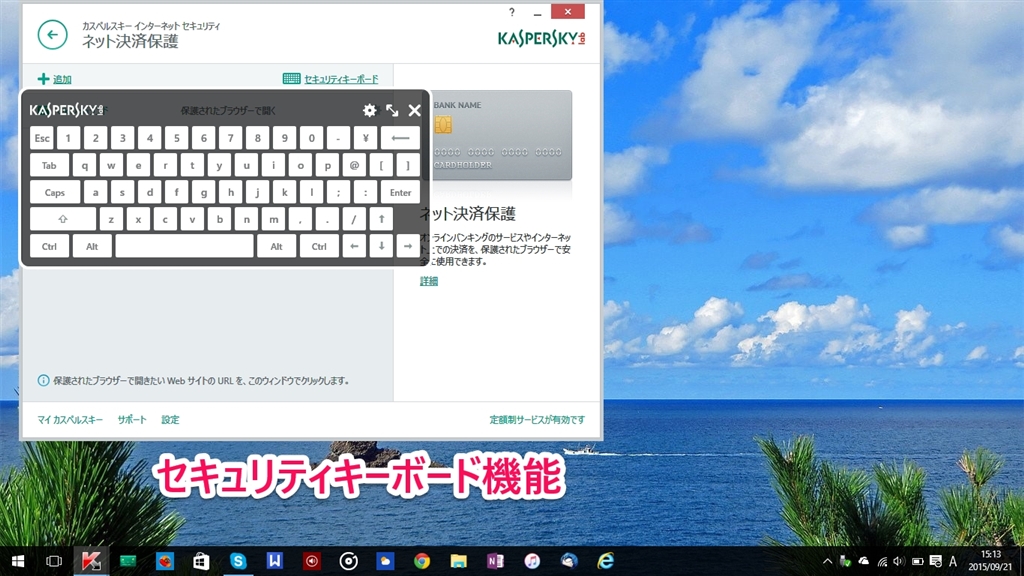Viewport: 1024px width, 576px height.
Task: Click Kaspersky icon on taskbar
Action: point(91,561)
